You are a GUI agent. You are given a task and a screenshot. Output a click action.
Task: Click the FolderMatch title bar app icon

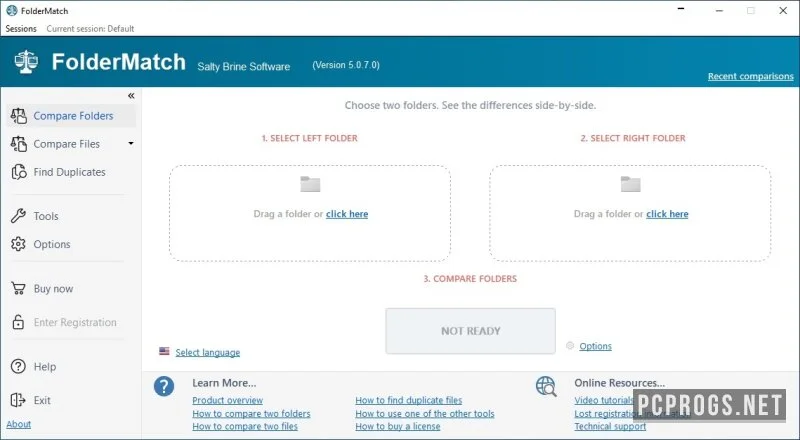click(11, 10)
